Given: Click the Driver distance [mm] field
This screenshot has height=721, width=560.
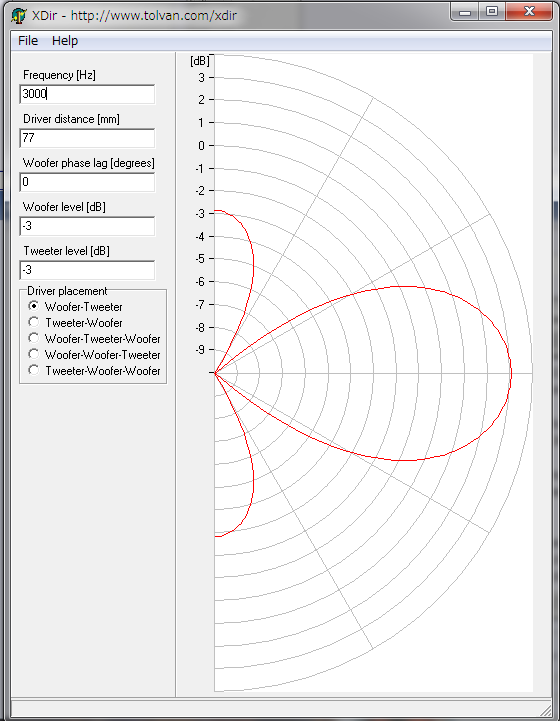Looking at the screenshot, I should point(87,138).
